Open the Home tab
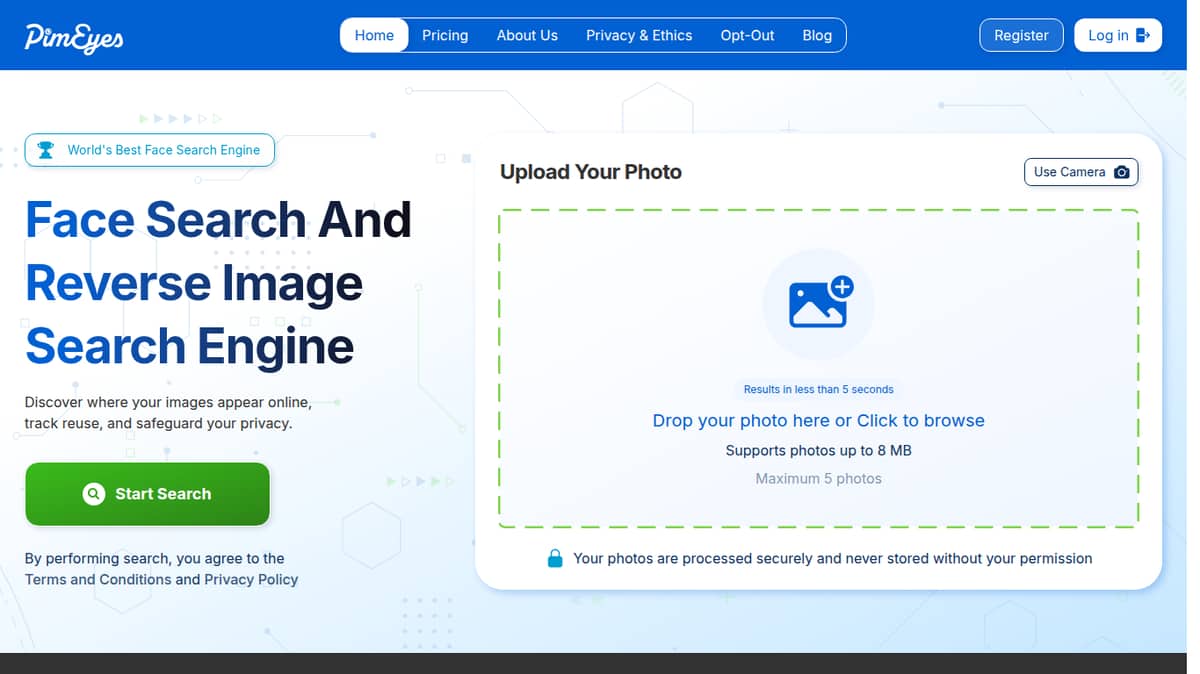This screenshot has height=674, width=1200. tap(374, 35)
